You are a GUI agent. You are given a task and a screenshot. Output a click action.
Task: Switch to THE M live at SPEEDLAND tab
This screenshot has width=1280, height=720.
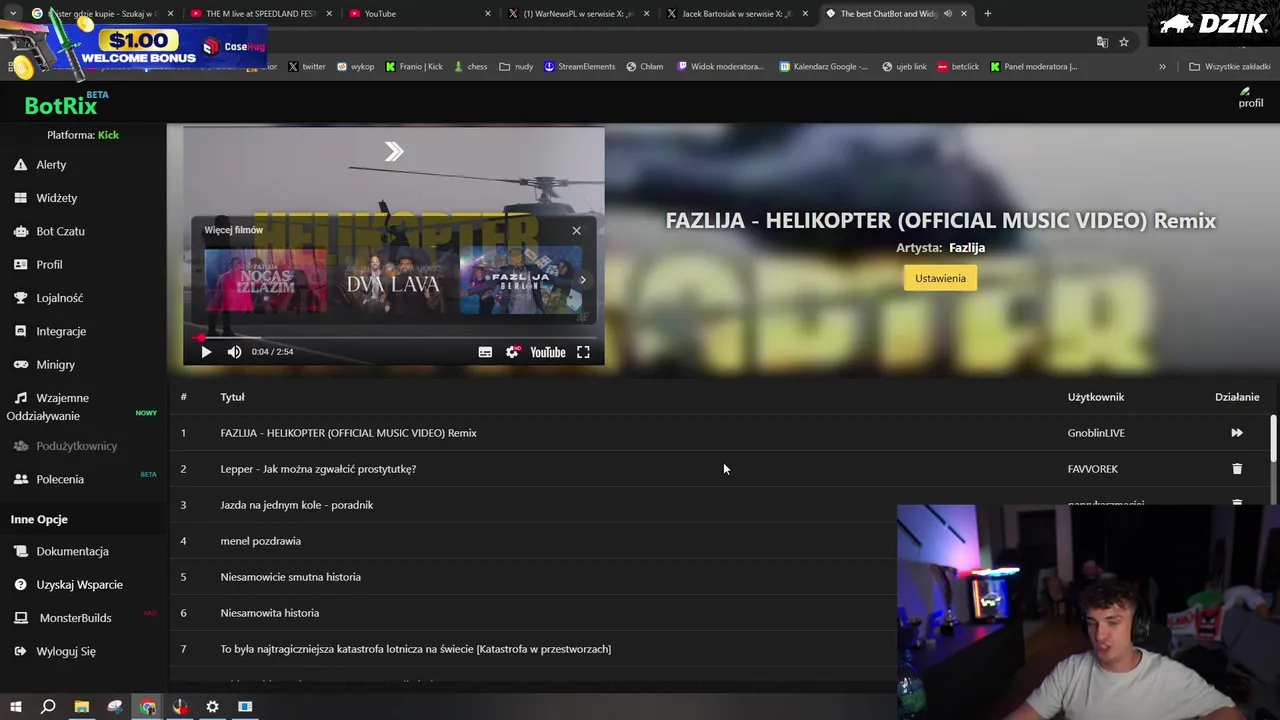[x=260, y=14]
